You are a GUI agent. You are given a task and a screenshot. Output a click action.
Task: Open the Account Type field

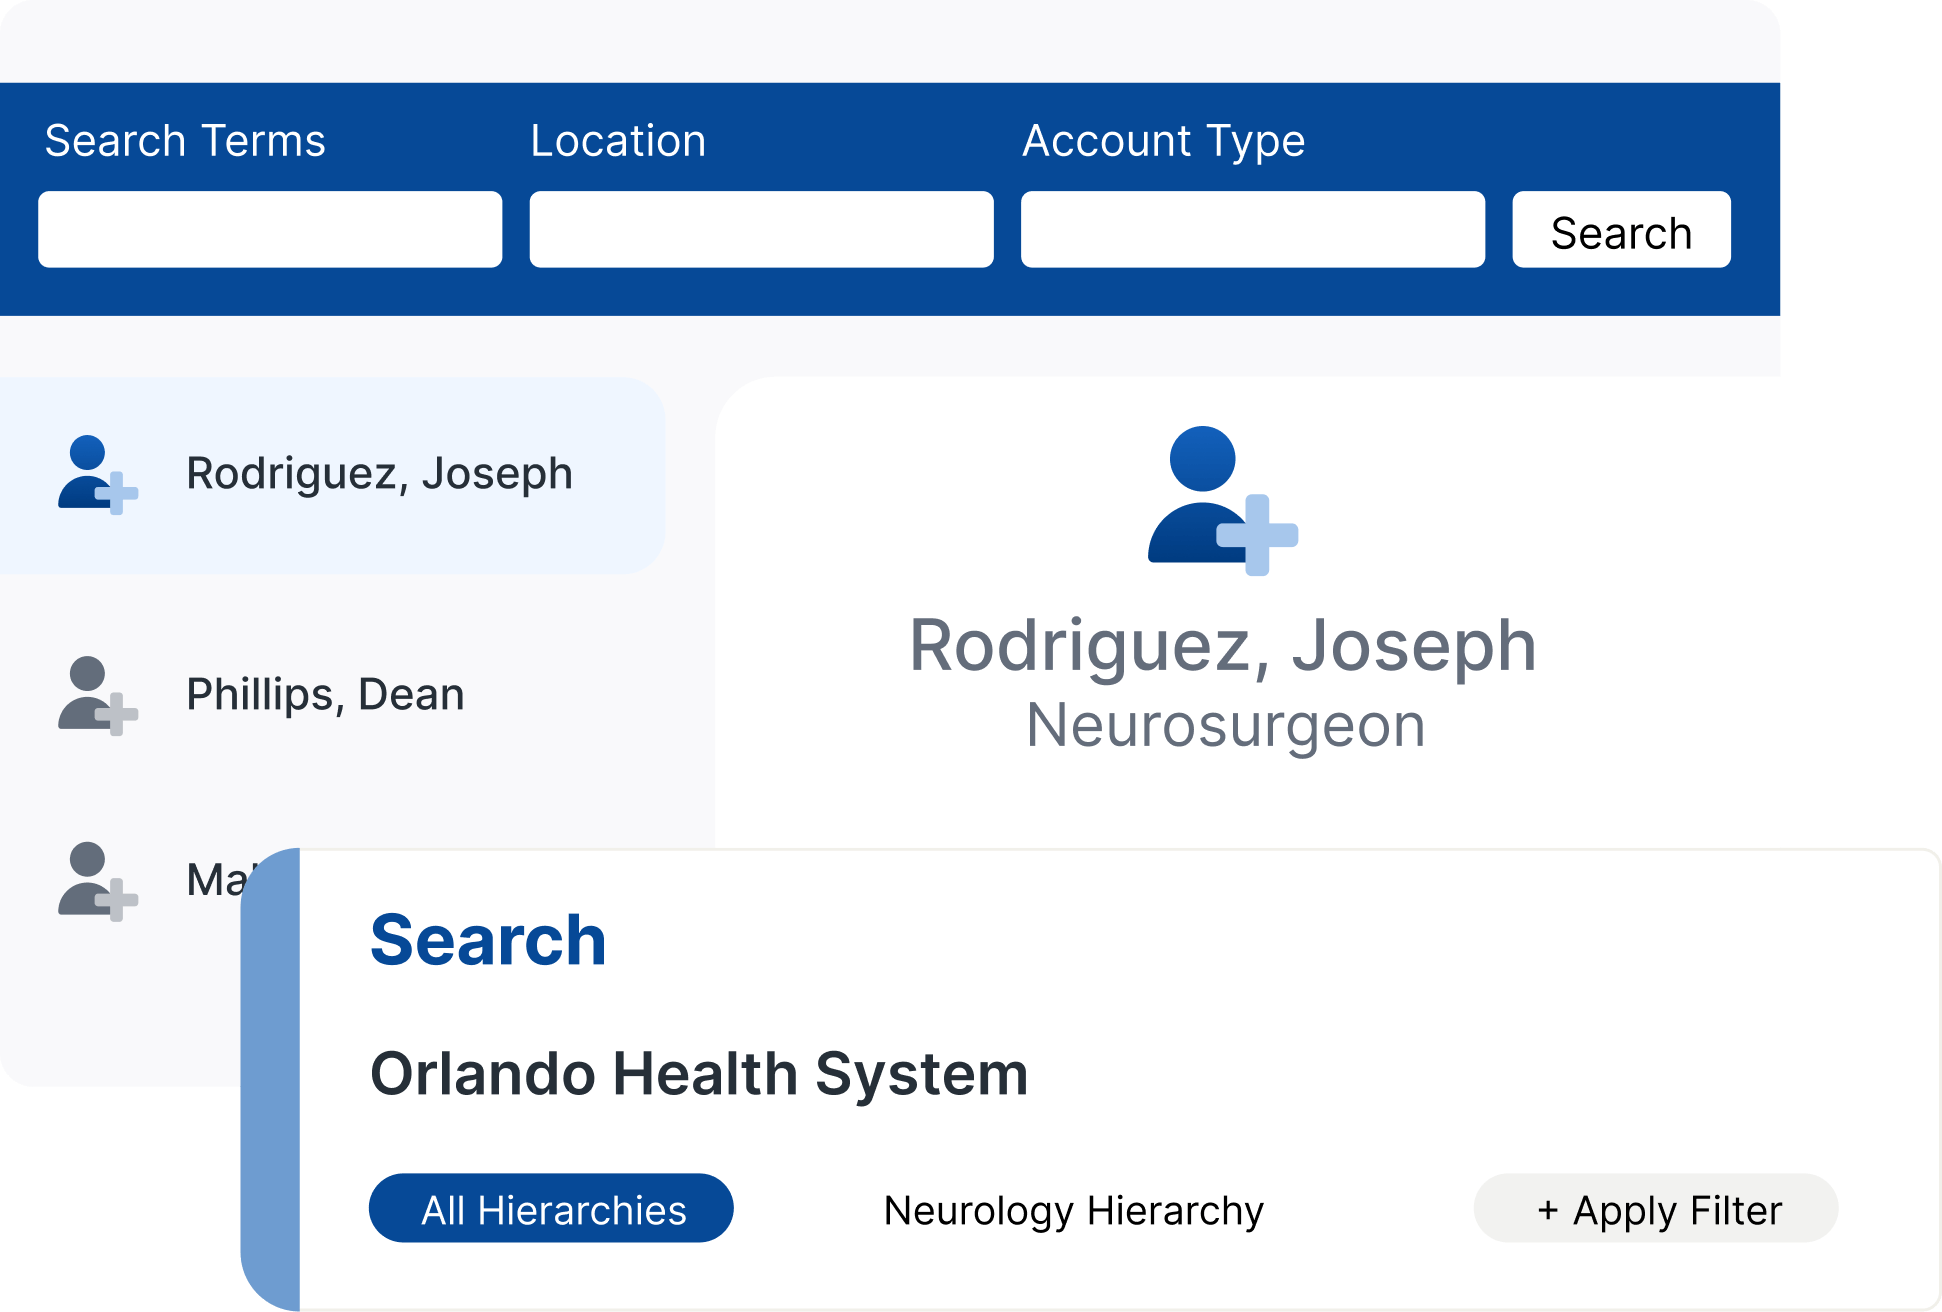point(1252,230)
